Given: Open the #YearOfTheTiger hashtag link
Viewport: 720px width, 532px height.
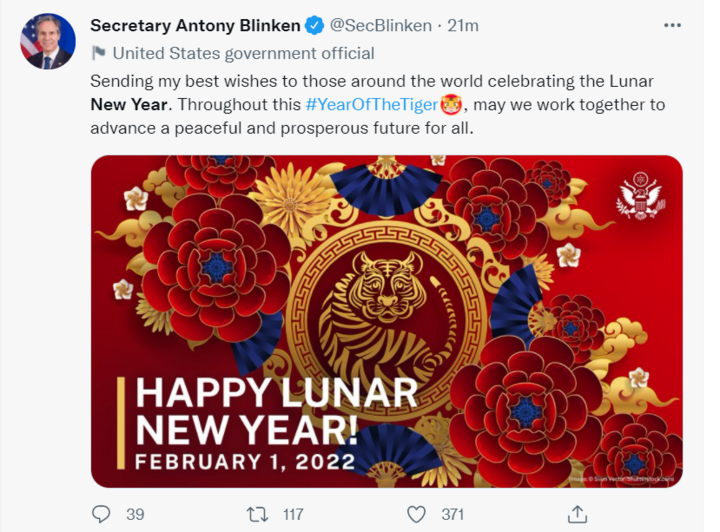Looking at the screenshot, I should [372, 105].
